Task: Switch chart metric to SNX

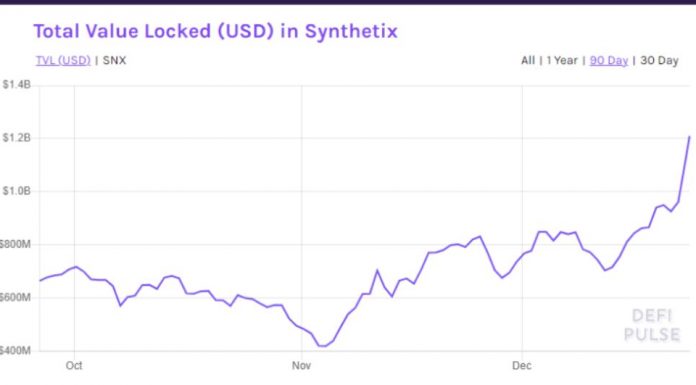Action: point(114,60)
